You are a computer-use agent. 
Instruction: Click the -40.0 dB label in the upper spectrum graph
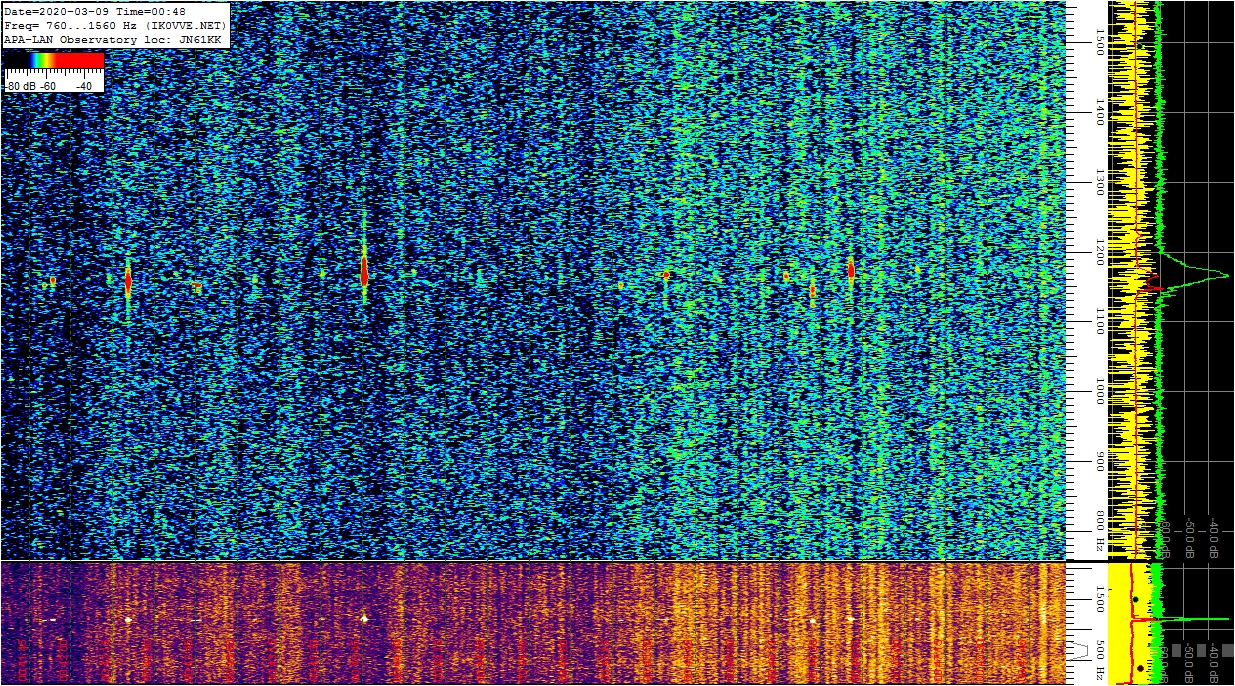[1213, 538]
